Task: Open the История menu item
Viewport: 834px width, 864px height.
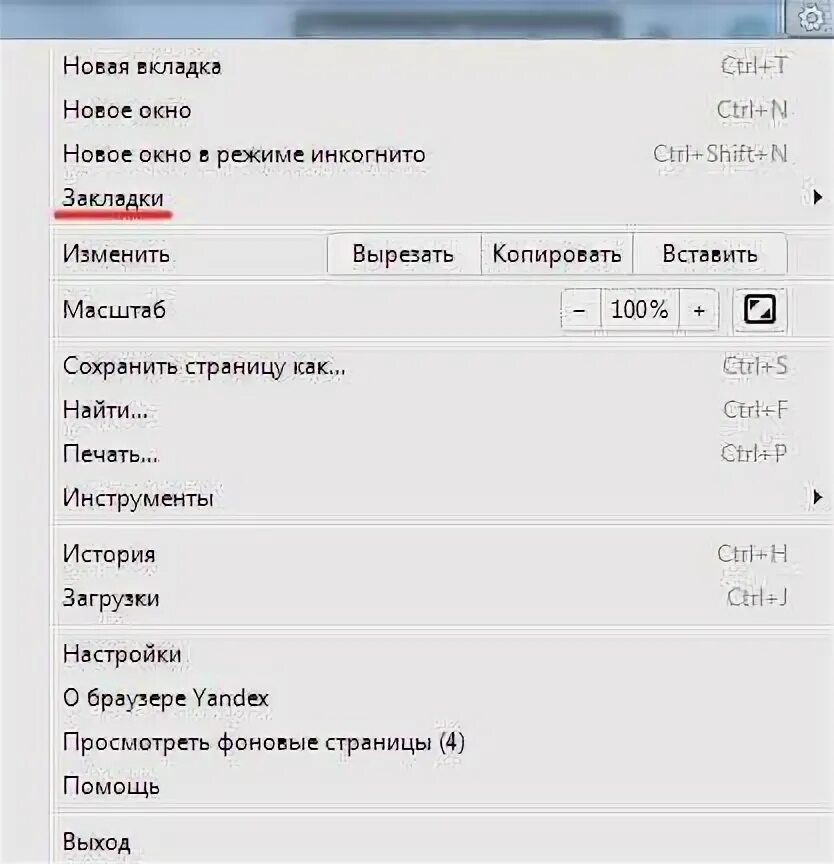Action: tap(442, 554)
